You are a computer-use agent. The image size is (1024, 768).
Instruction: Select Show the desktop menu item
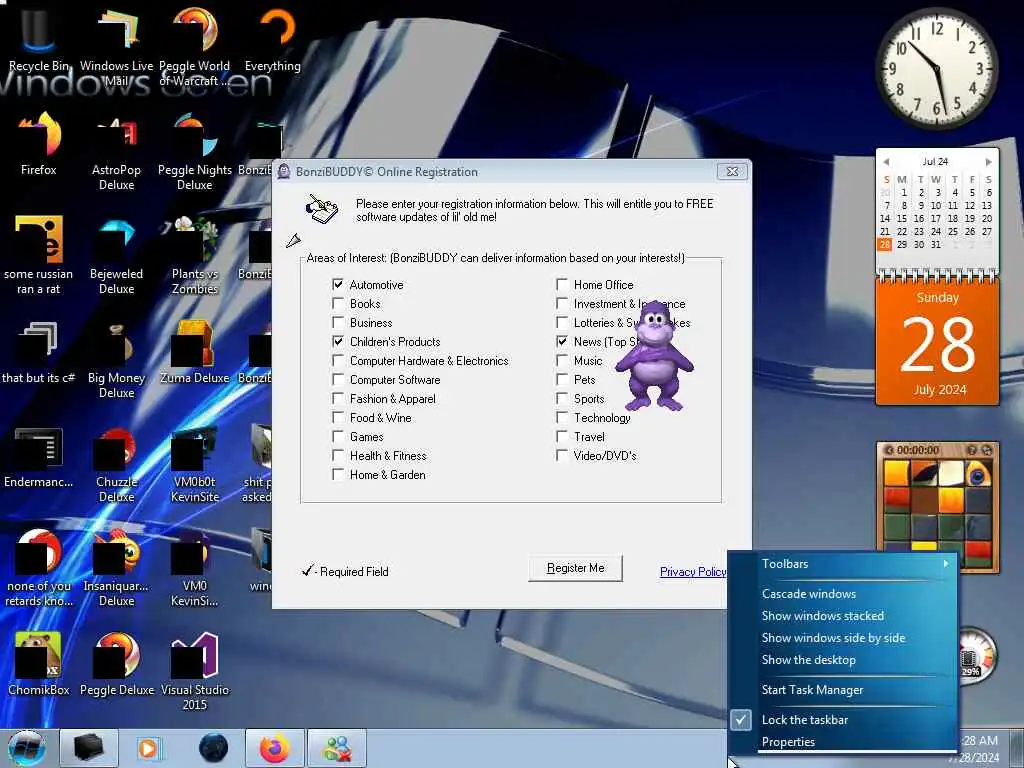tap(842, 660)
